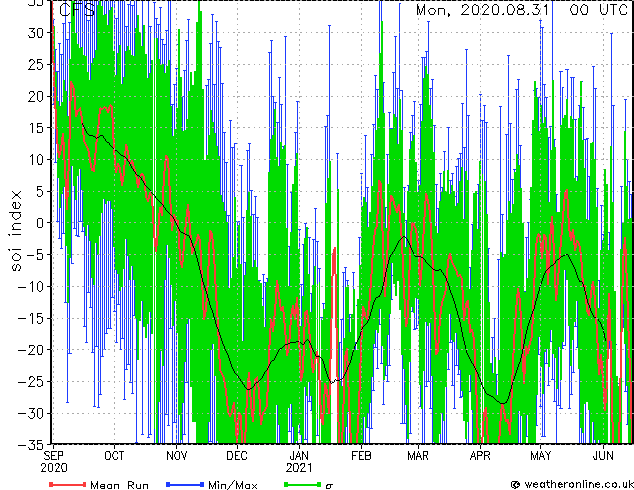This screenshot has height=490, width=634.
Task: Select the NOV month axis label
Action: coord(177,456)
